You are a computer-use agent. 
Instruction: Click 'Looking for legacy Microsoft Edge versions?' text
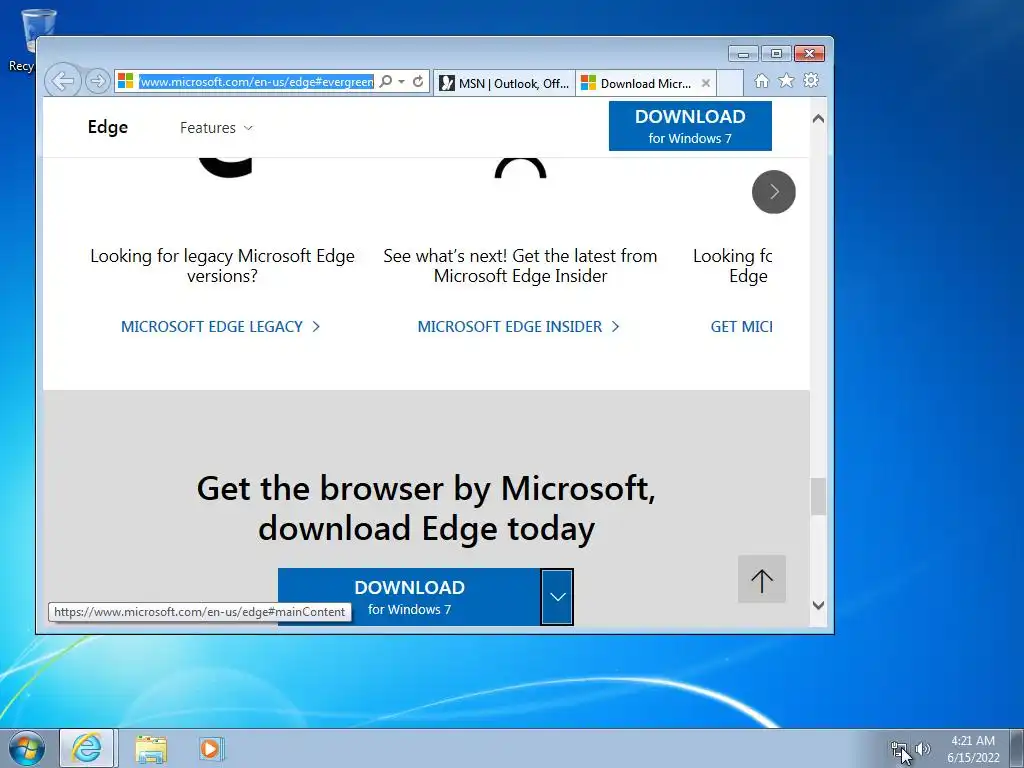(x=222, y=266)
